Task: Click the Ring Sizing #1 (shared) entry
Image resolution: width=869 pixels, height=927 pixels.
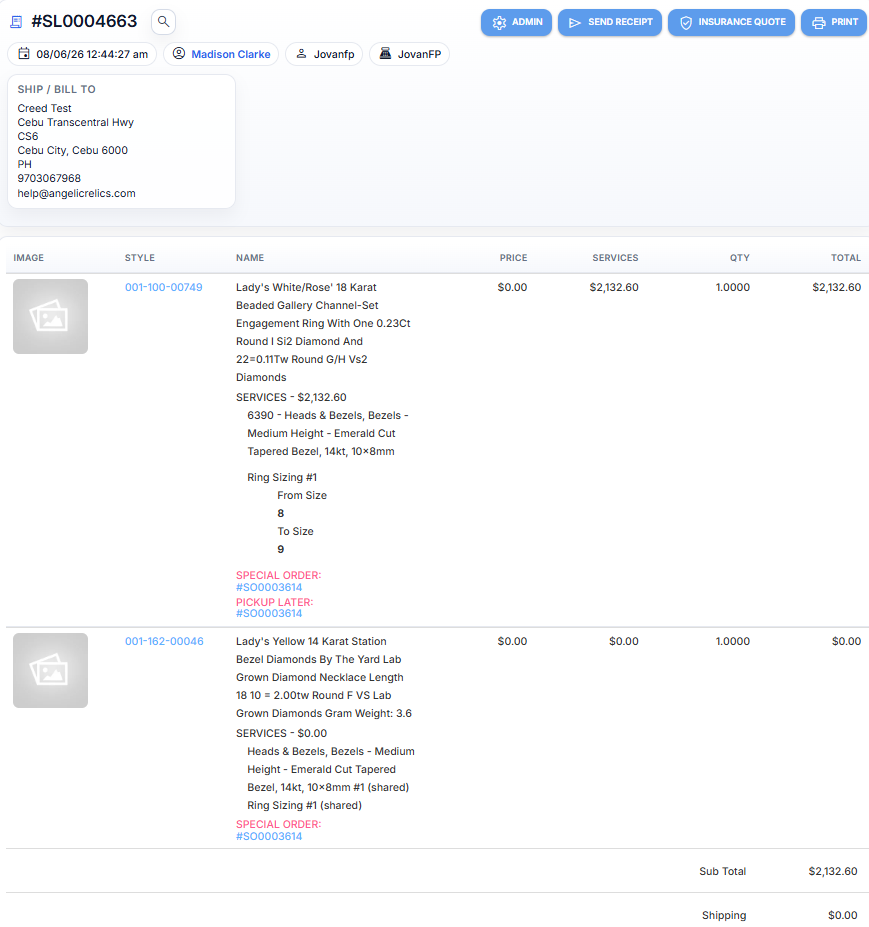Action: 304,805
